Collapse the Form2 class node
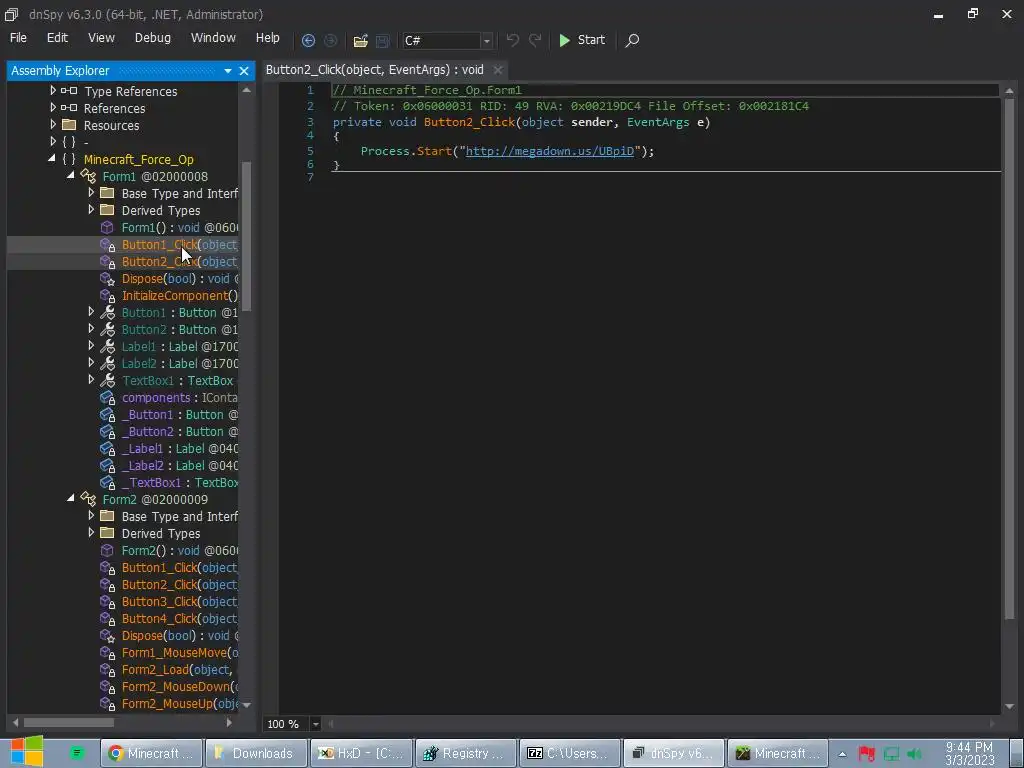This screenshot has height=768, width=1024. [x=71, y=498]
